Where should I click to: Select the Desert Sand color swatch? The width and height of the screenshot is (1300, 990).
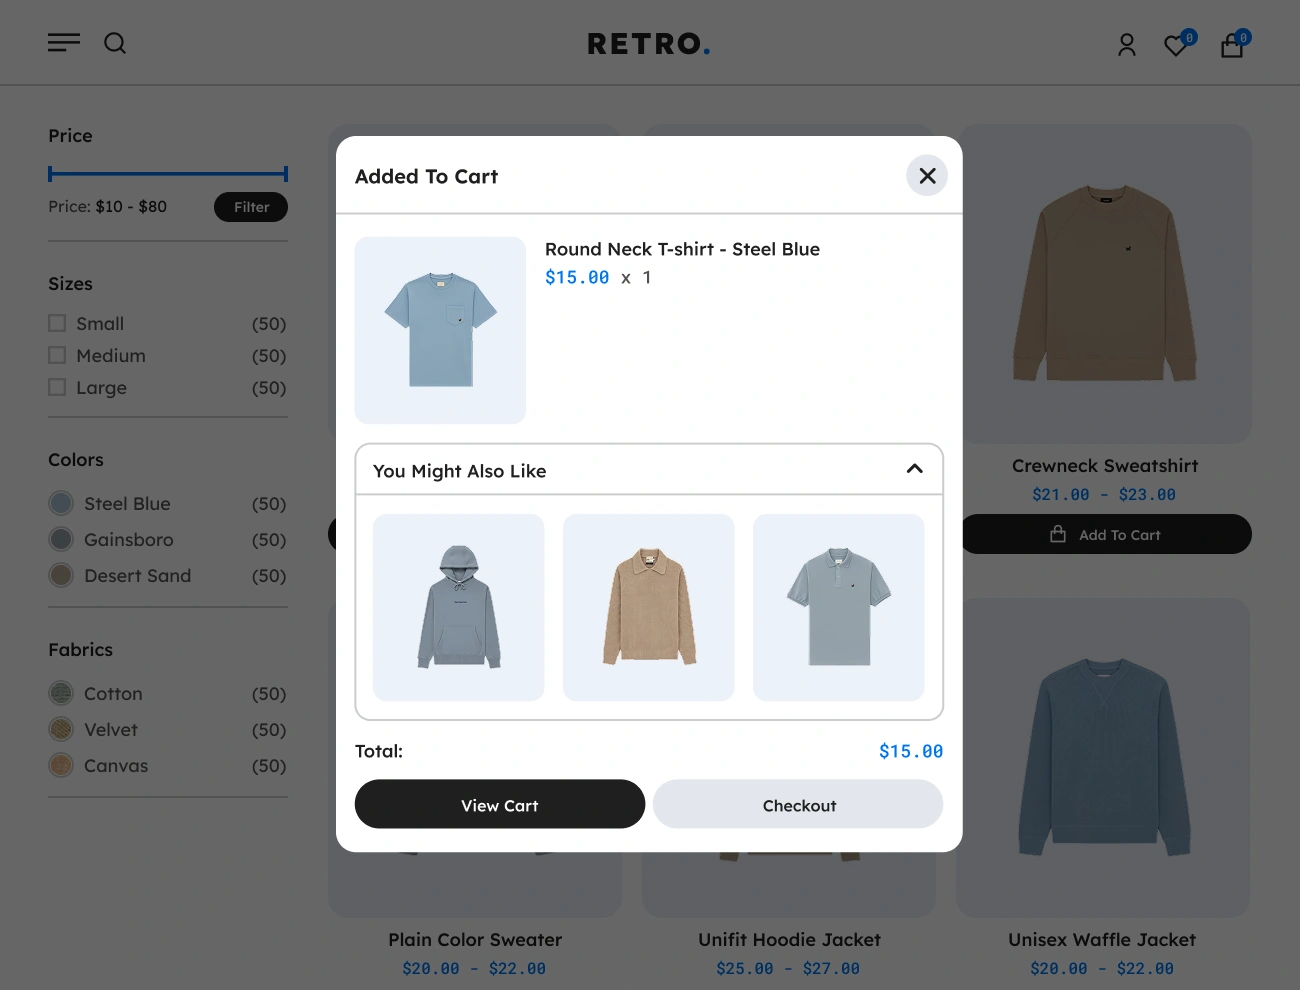pyautogui.click(x=61, y=575)
